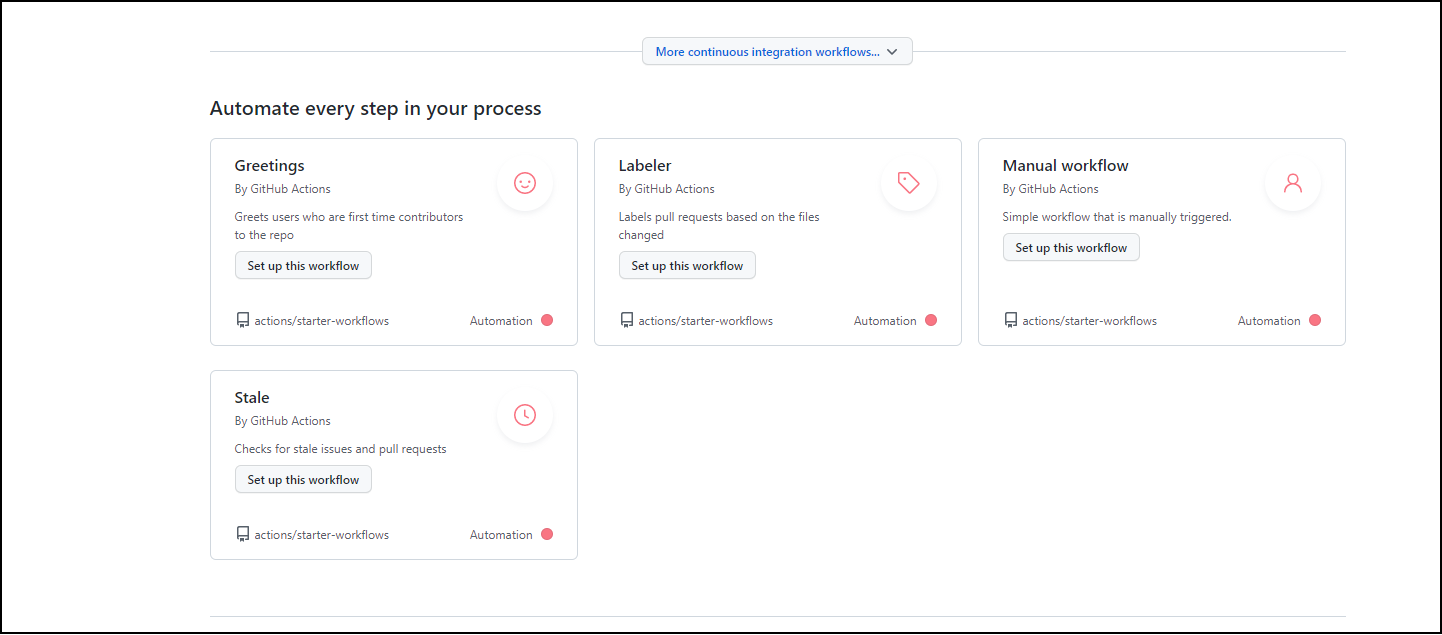
Task: Click the repo icon in the Manual workflow card
Action: pyautogui.click(x=1010, y=321)
